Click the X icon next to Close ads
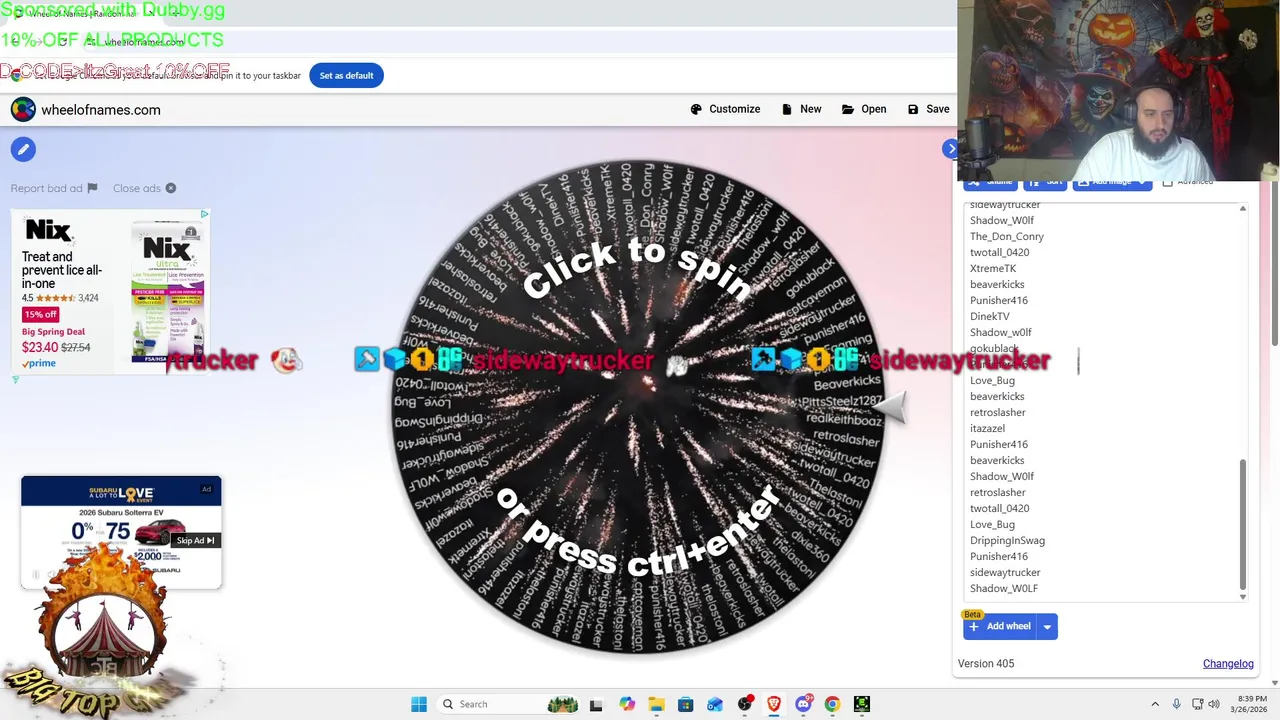 click(171, 188)
